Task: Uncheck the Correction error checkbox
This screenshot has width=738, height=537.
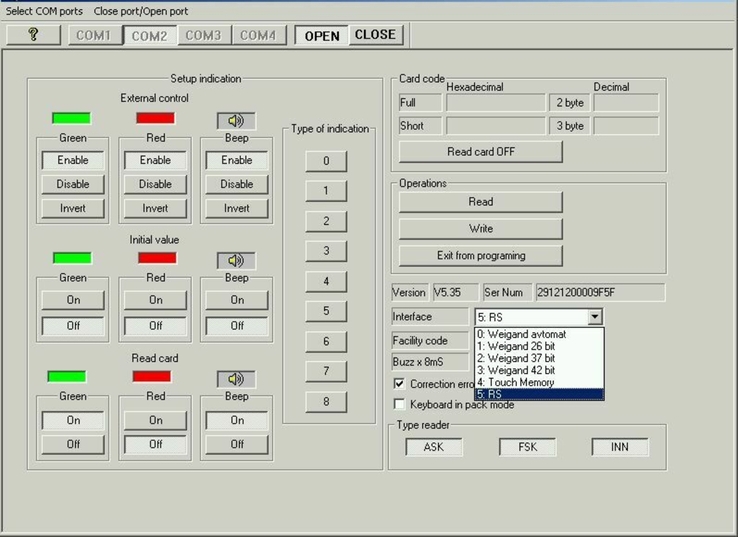Action: point(399,384)
